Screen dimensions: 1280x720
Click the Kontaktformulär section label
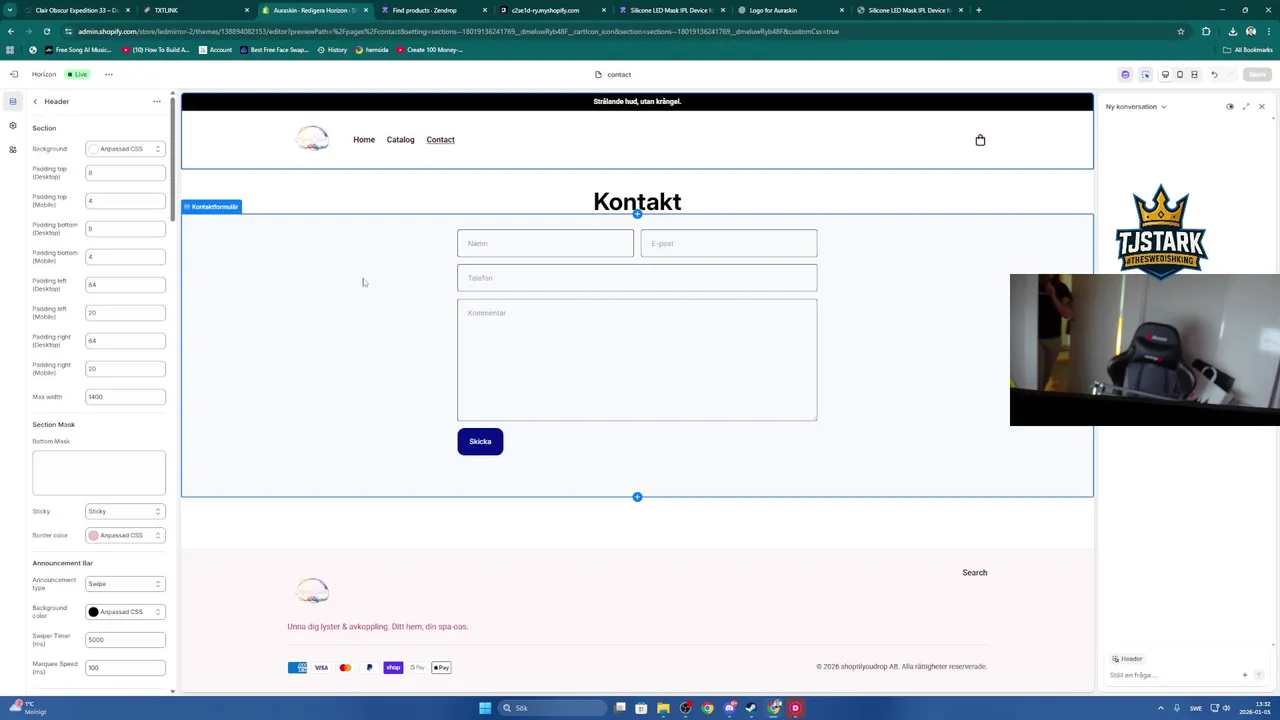211,207
